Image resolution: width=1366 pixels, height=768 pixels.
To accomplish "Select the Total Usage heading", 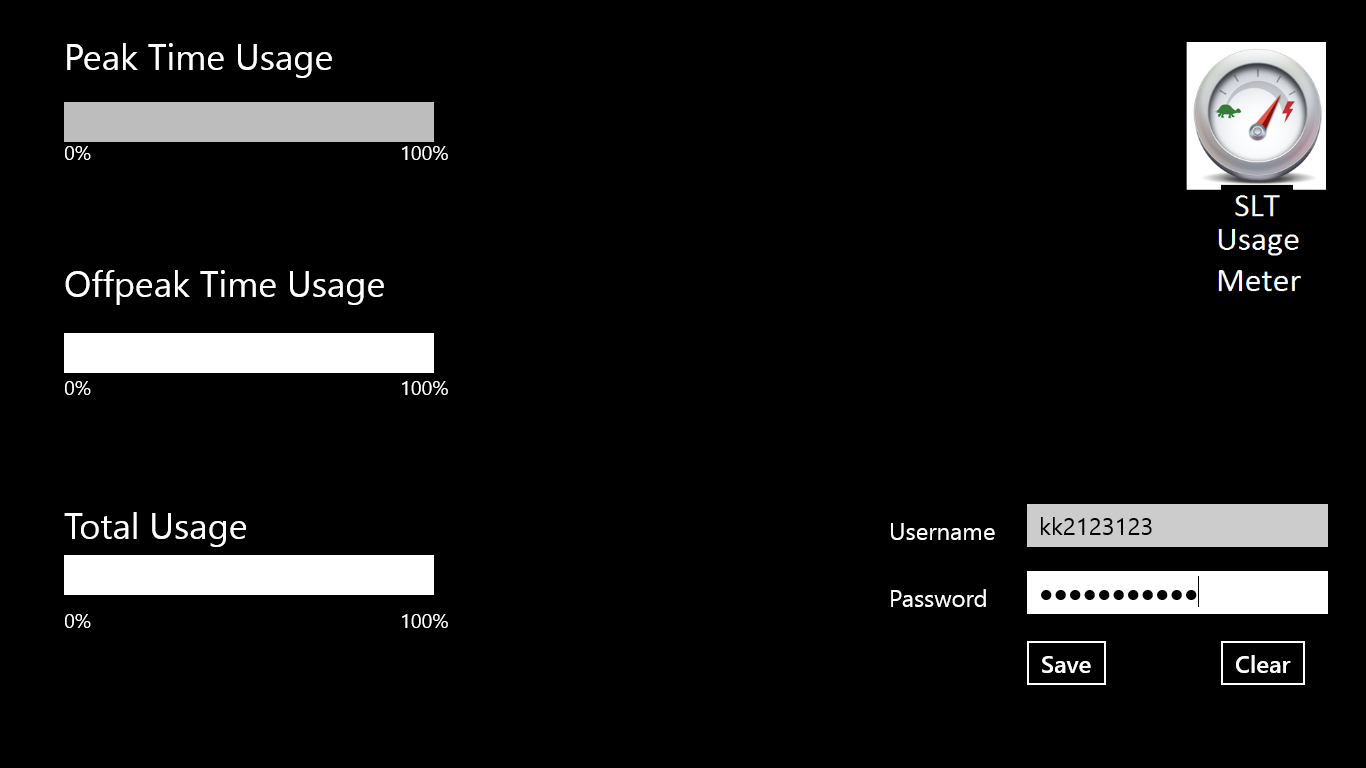I will click(x=155, y=527).
